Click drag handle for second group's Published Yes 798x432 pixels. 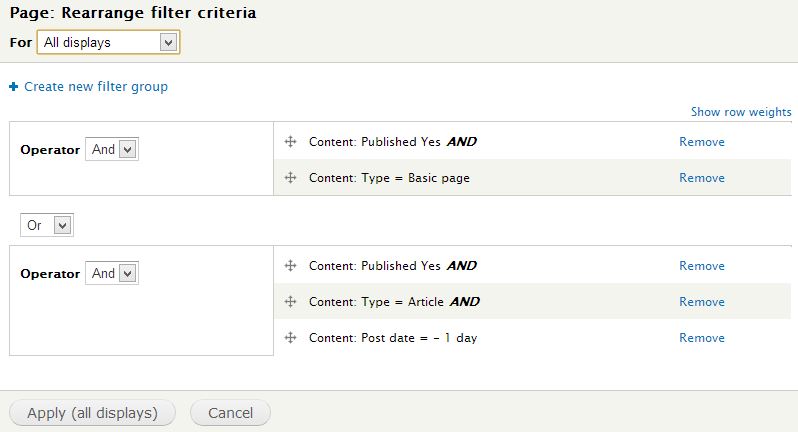pos(290,266)
